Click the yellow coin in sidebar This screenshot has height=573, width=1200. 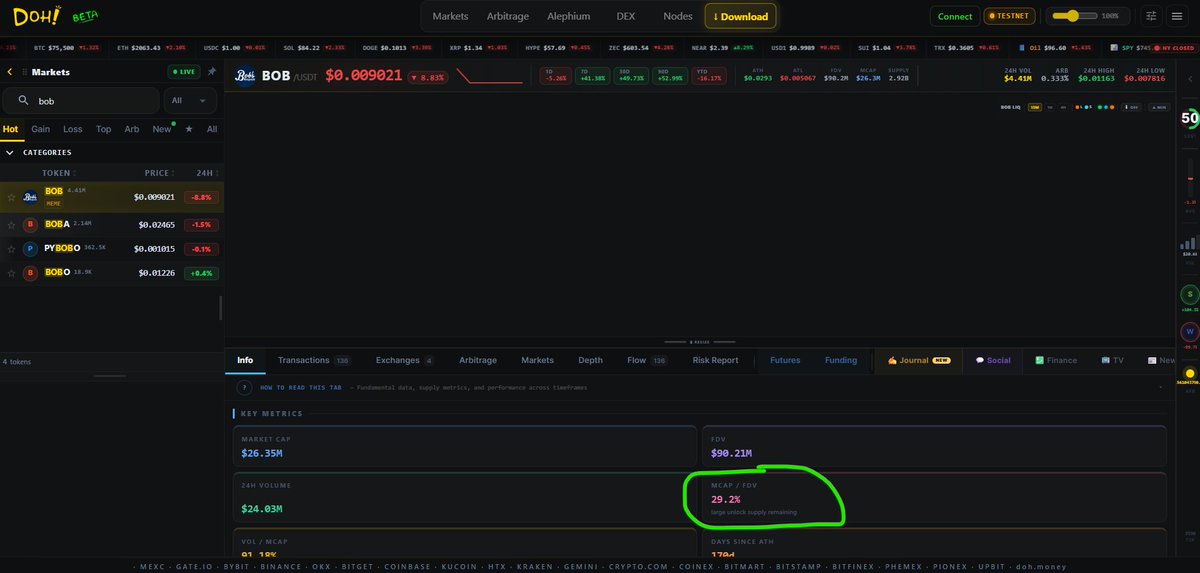coord(1189,373)
